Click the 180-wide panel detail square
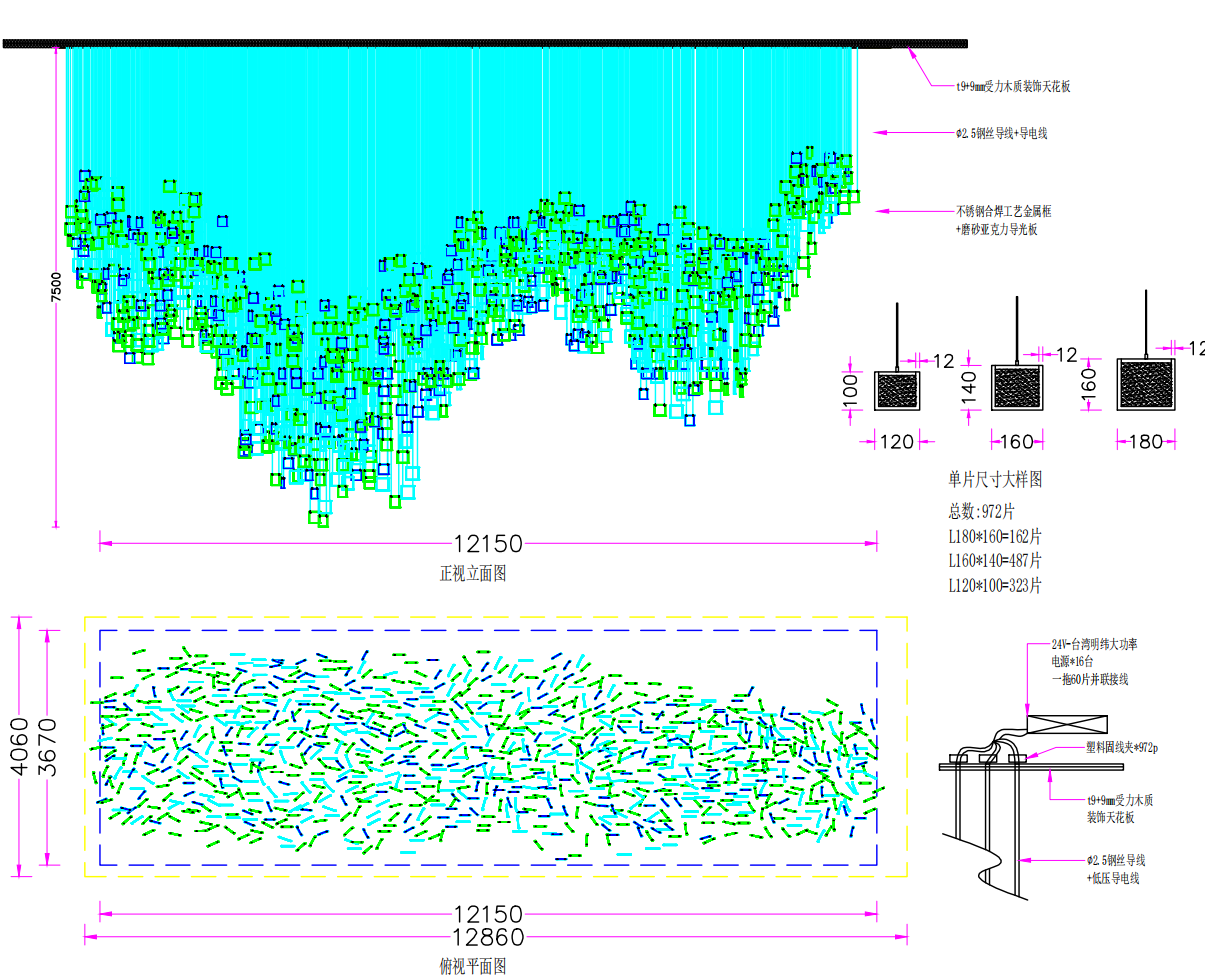 click(1145, 384)
